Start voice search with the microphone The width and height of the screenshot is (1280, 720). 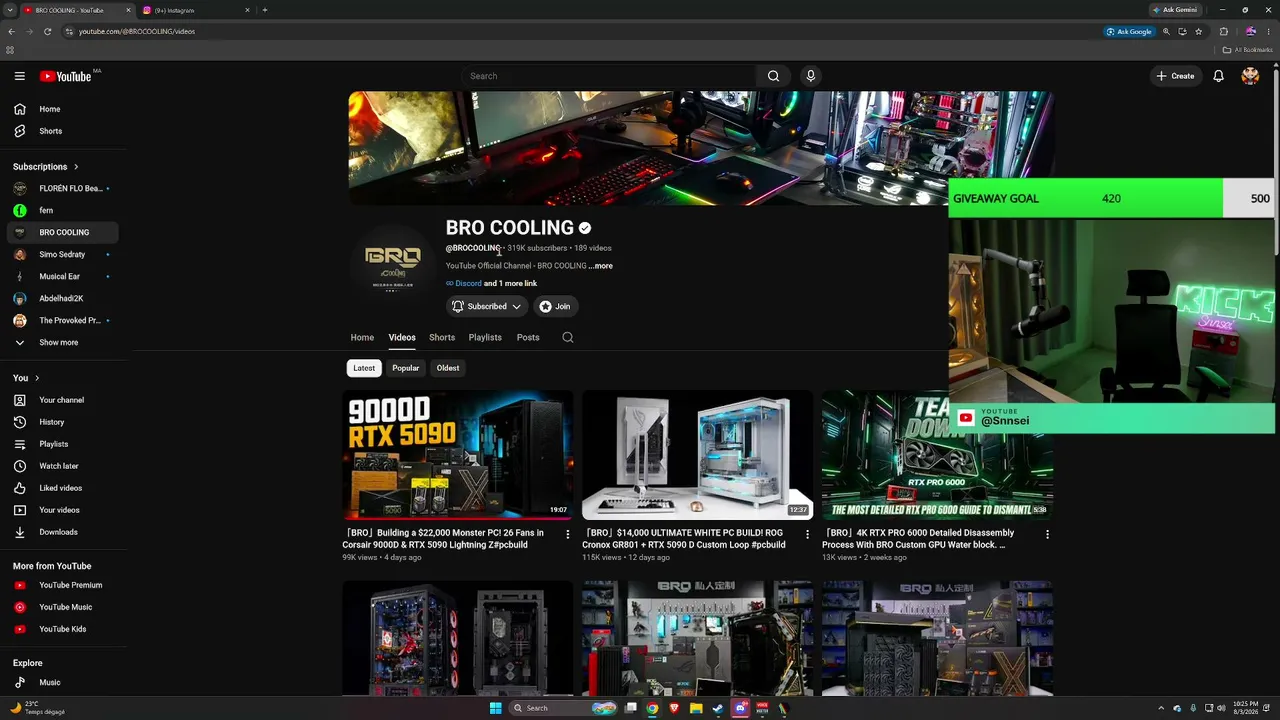(811, 76)
